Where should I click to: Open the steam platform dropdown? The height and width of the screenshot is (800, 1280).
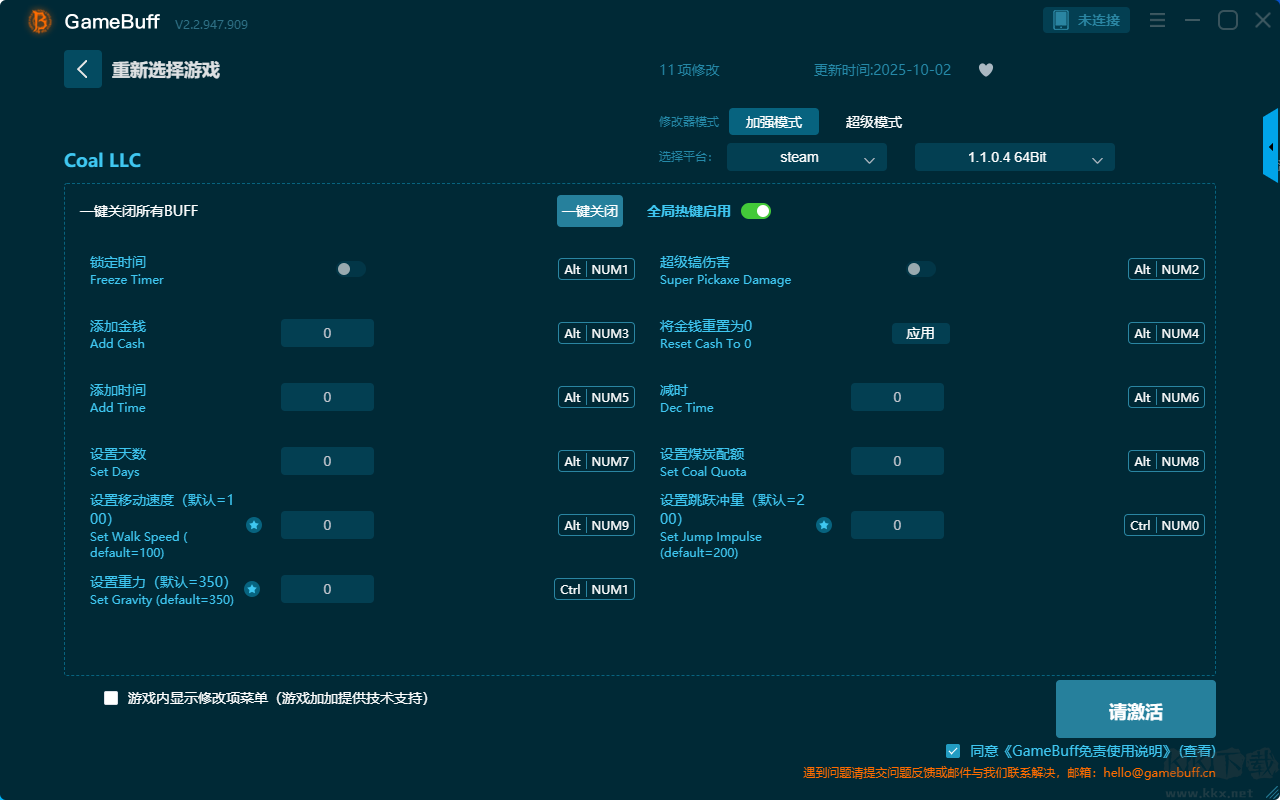(807, 157)
